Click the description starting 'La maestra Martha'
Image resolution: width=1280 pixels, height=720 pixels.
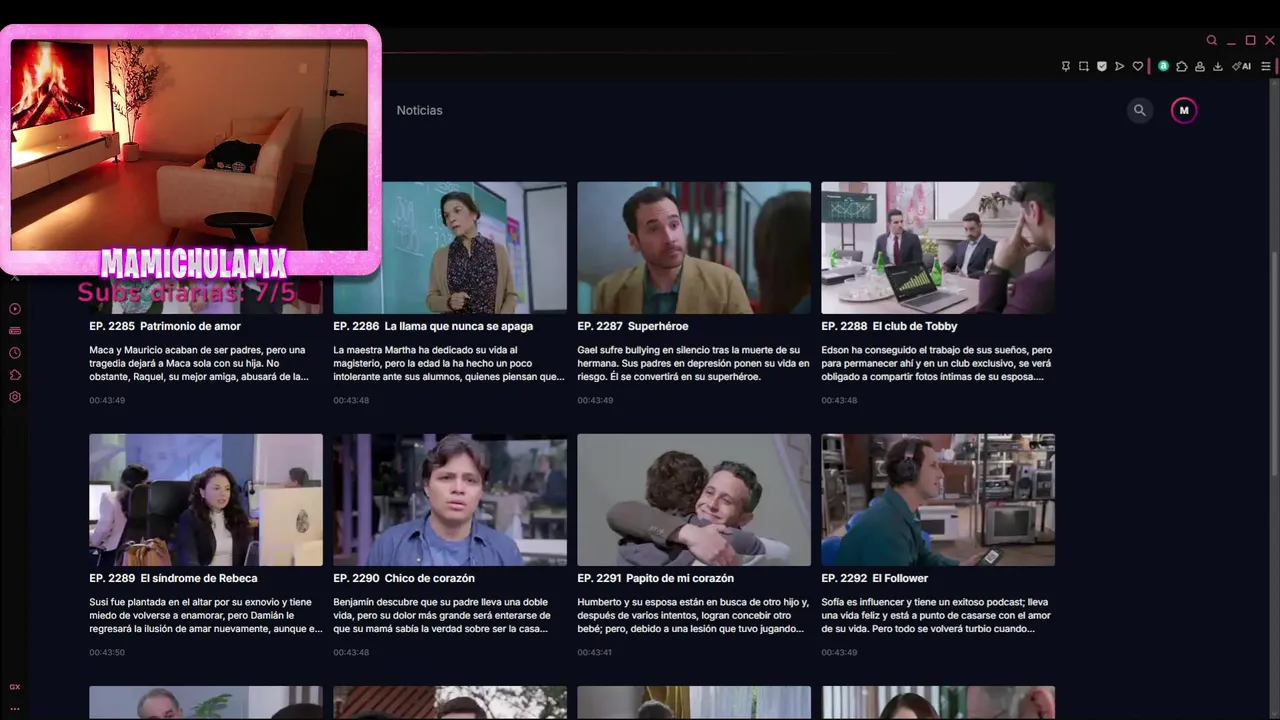tap(449, 363)
